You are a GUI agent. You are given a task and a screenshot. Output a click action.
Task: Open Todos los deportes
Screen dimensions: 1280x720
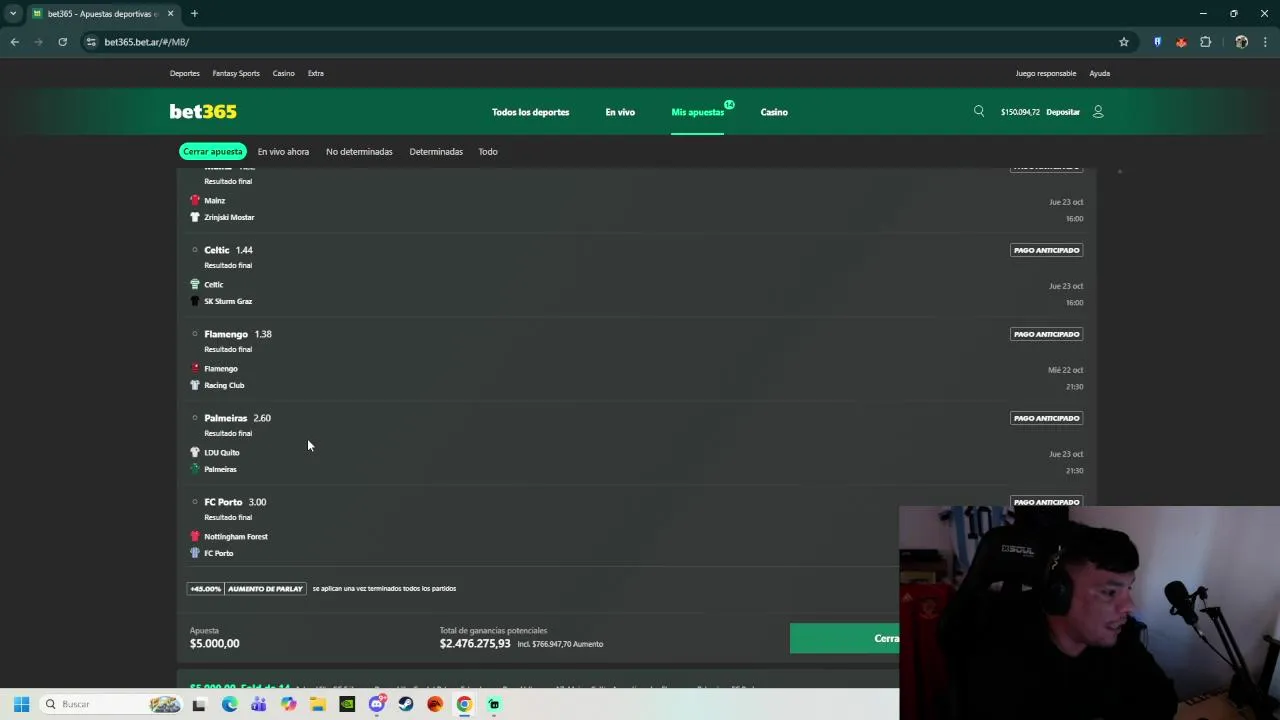point(530,112)
